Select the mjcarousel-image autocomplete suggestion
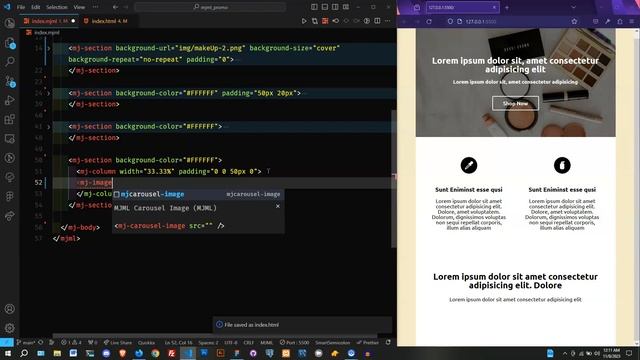Screen dimensions: 640x360 tap(198, 194)
